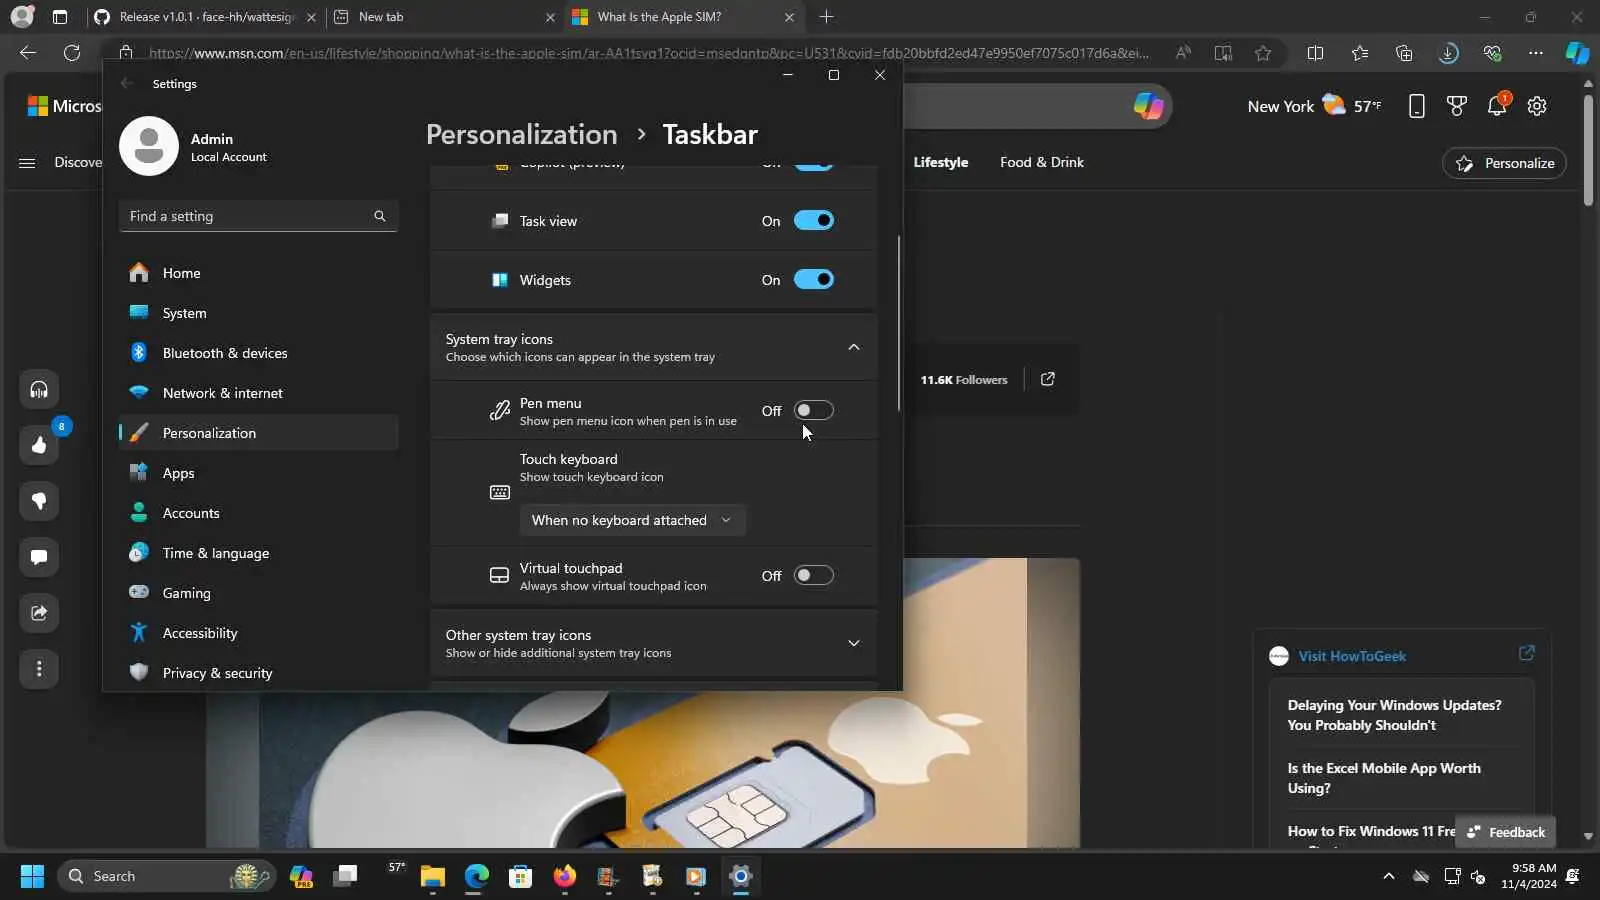Image resolution: width=1600 pixels, height=900 pixels.
Task: Open the Food & Drink MSN tab
Action: (x=1042, y=162)
